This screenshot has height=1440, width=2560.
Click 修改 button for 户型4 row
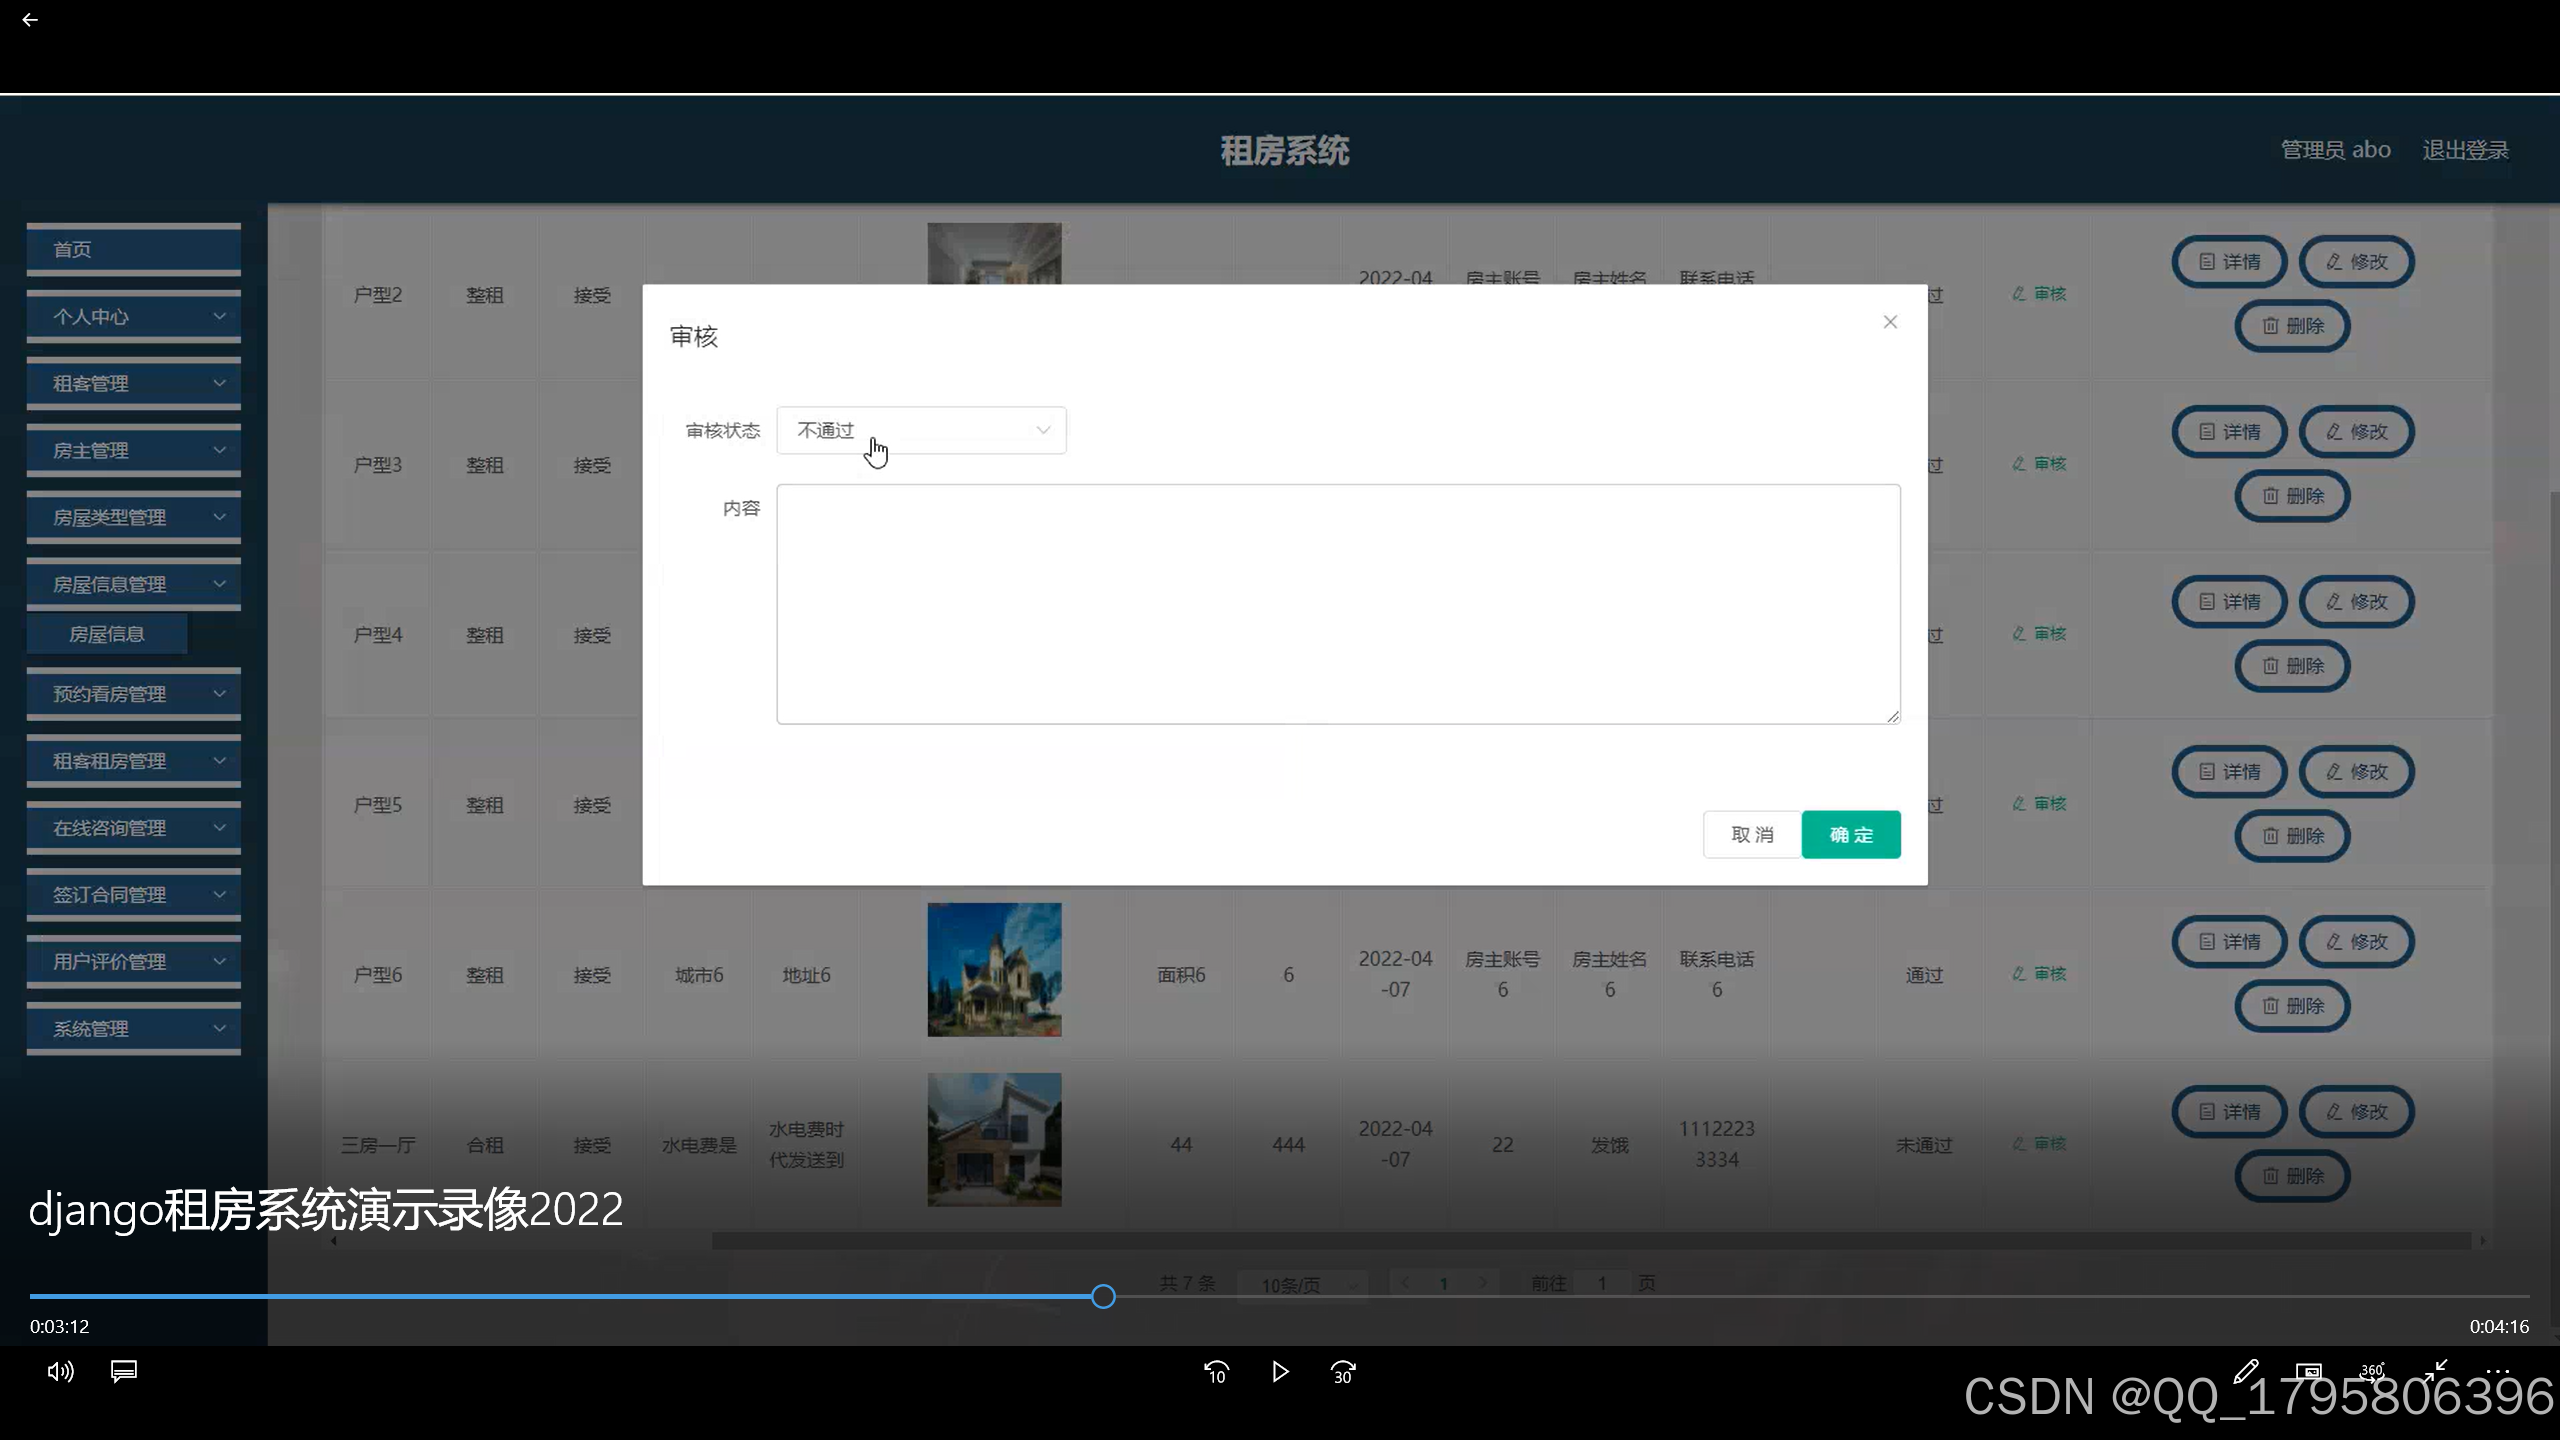2357,602
